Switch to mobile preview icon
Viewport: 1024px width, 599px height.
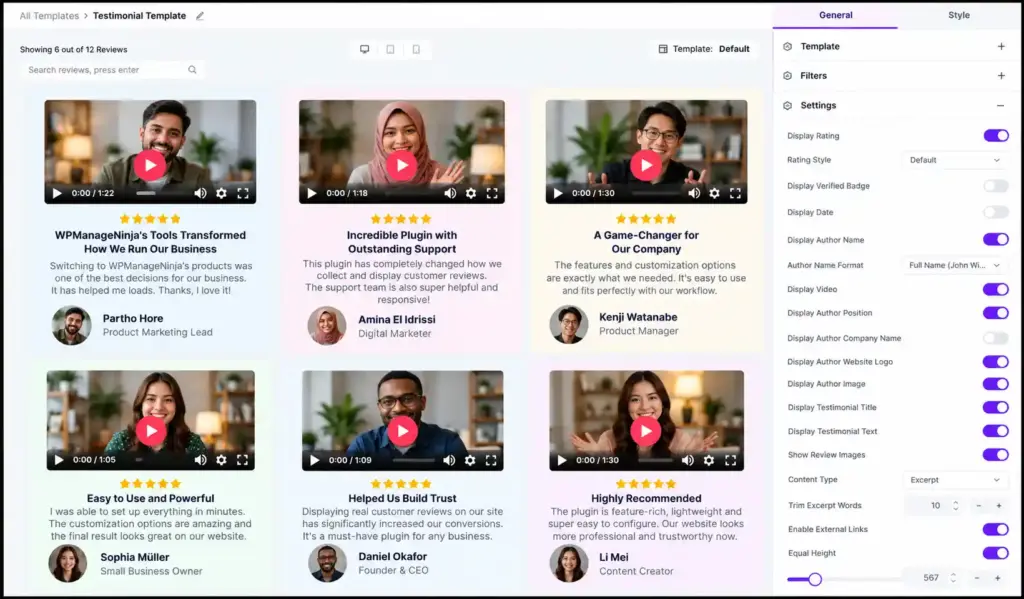click(x=416, y=49)
